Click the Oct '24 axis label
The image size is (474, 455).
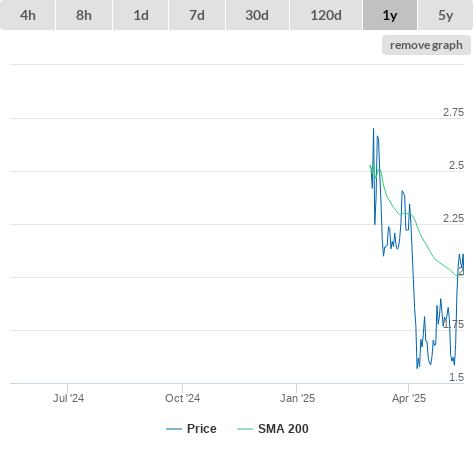click(x=182, y=398)
